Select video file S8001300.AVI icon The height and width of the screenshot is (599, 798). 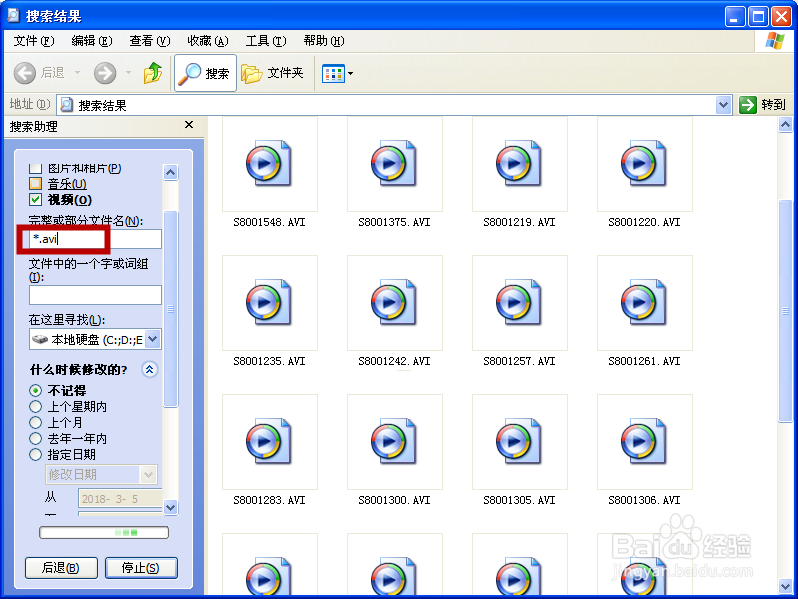tap(395, 442)
